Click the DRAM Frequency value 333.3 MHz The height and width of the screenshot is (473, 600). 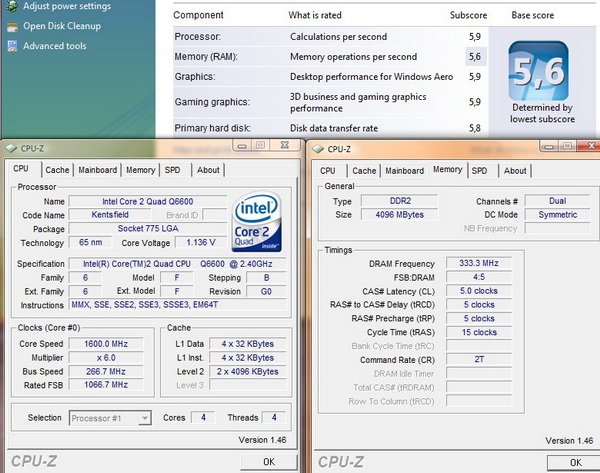[x=479, y=263]
